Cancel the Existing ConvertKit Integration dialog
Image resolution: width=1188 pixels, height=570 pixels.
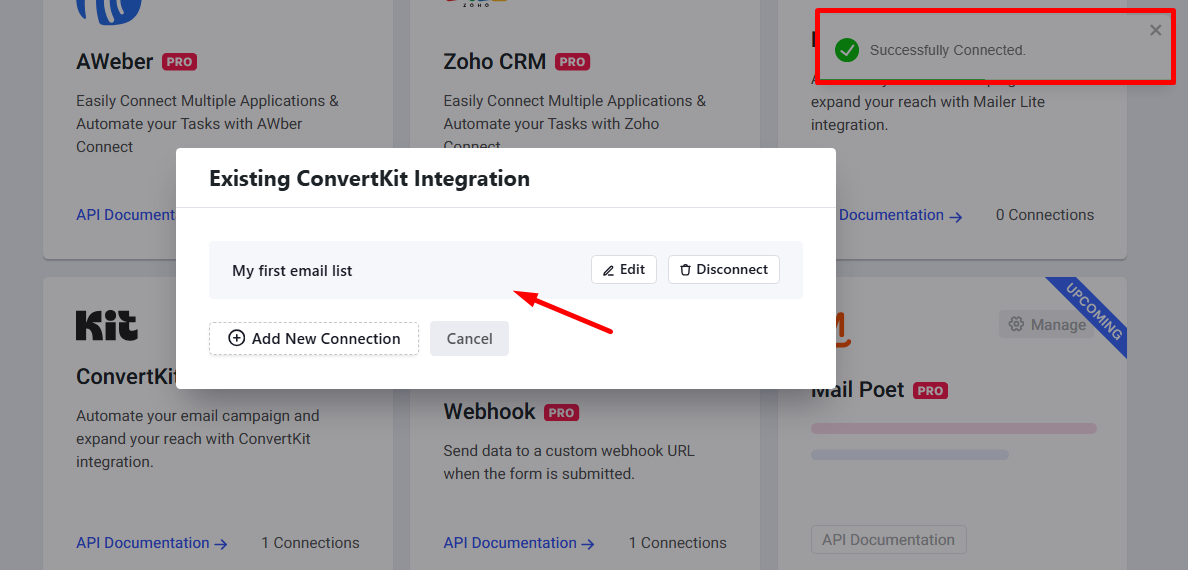tap(469, 338)
